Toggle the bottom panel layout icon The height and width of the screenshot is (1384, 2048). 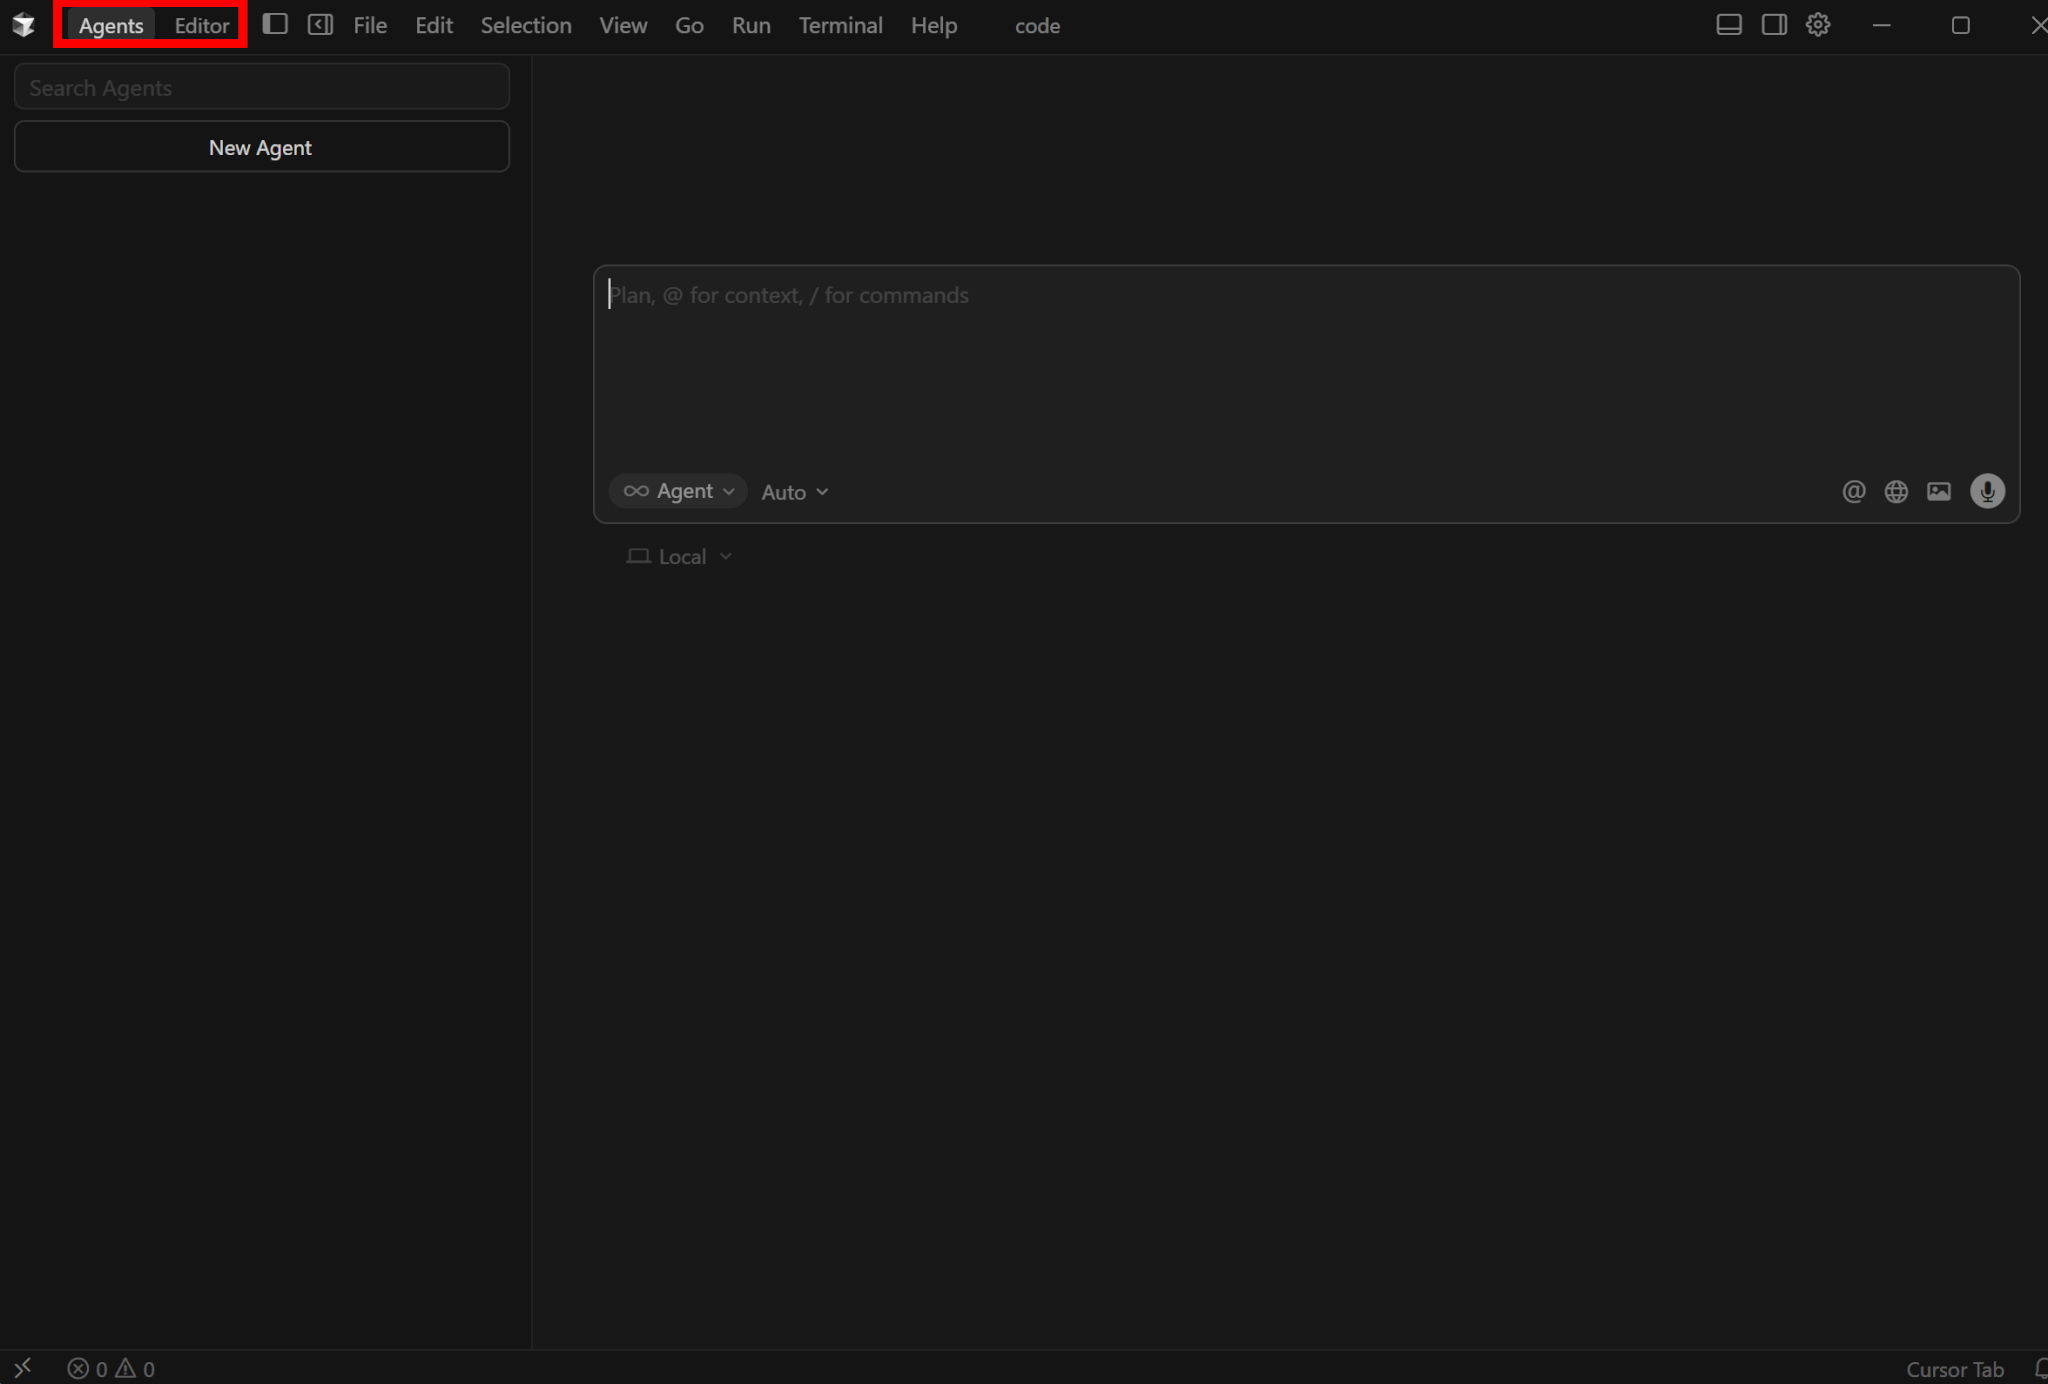(x=1728, y=25)
